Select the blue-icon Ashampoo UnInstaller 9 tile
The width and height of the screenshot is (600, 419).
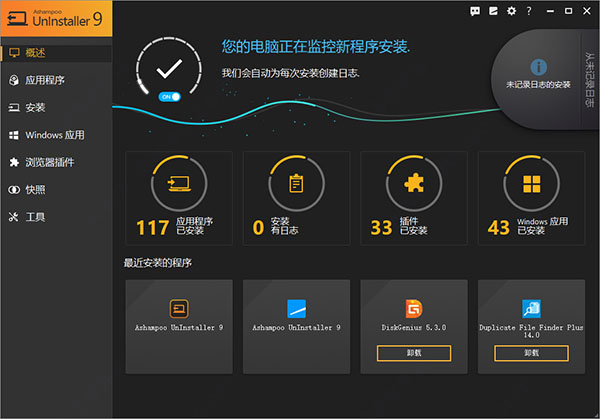click(x=297, y=326)
